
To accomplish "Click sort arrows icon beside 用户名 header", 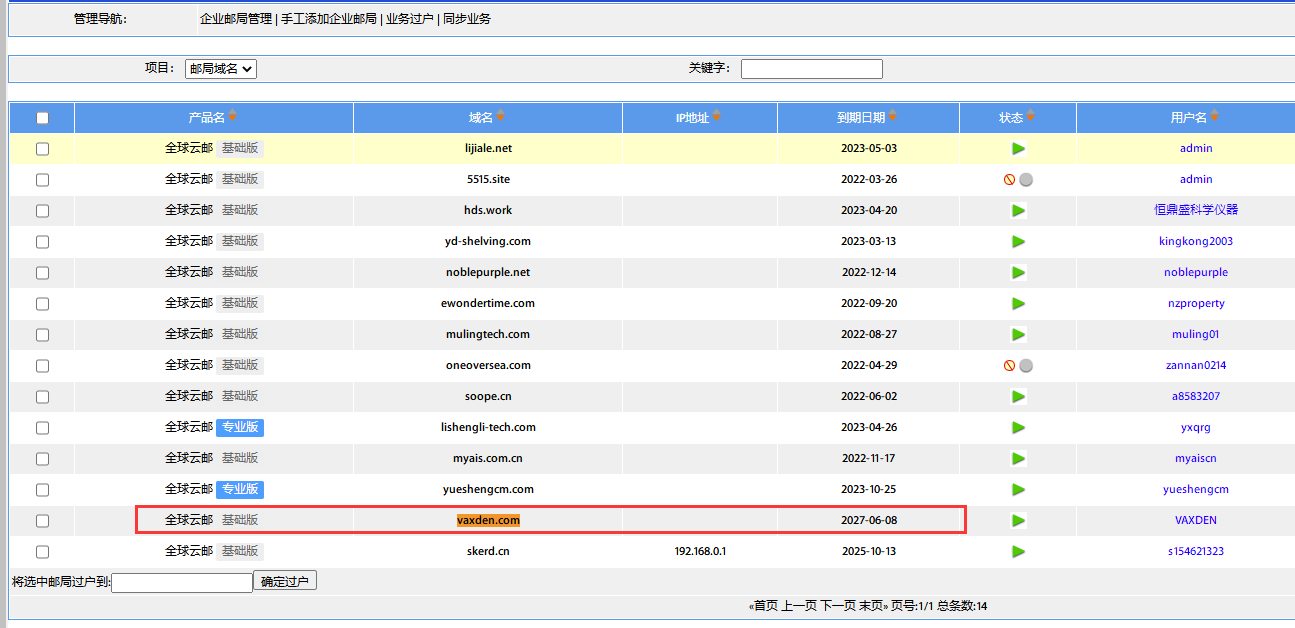I will tap(1214, 117).
